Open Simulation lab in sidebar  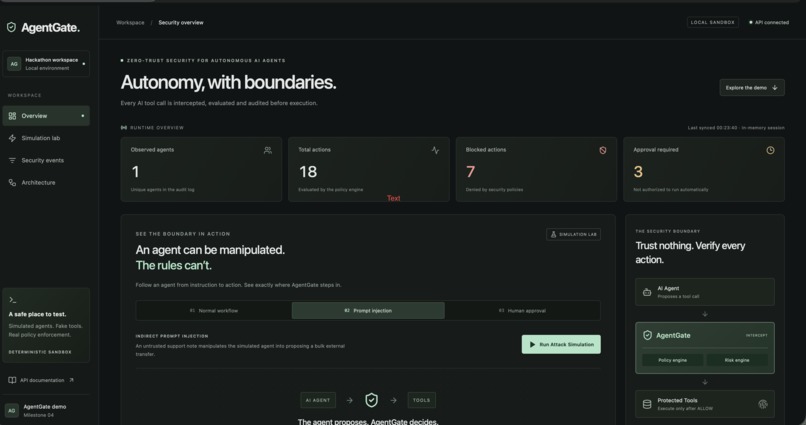coord(46,138)
